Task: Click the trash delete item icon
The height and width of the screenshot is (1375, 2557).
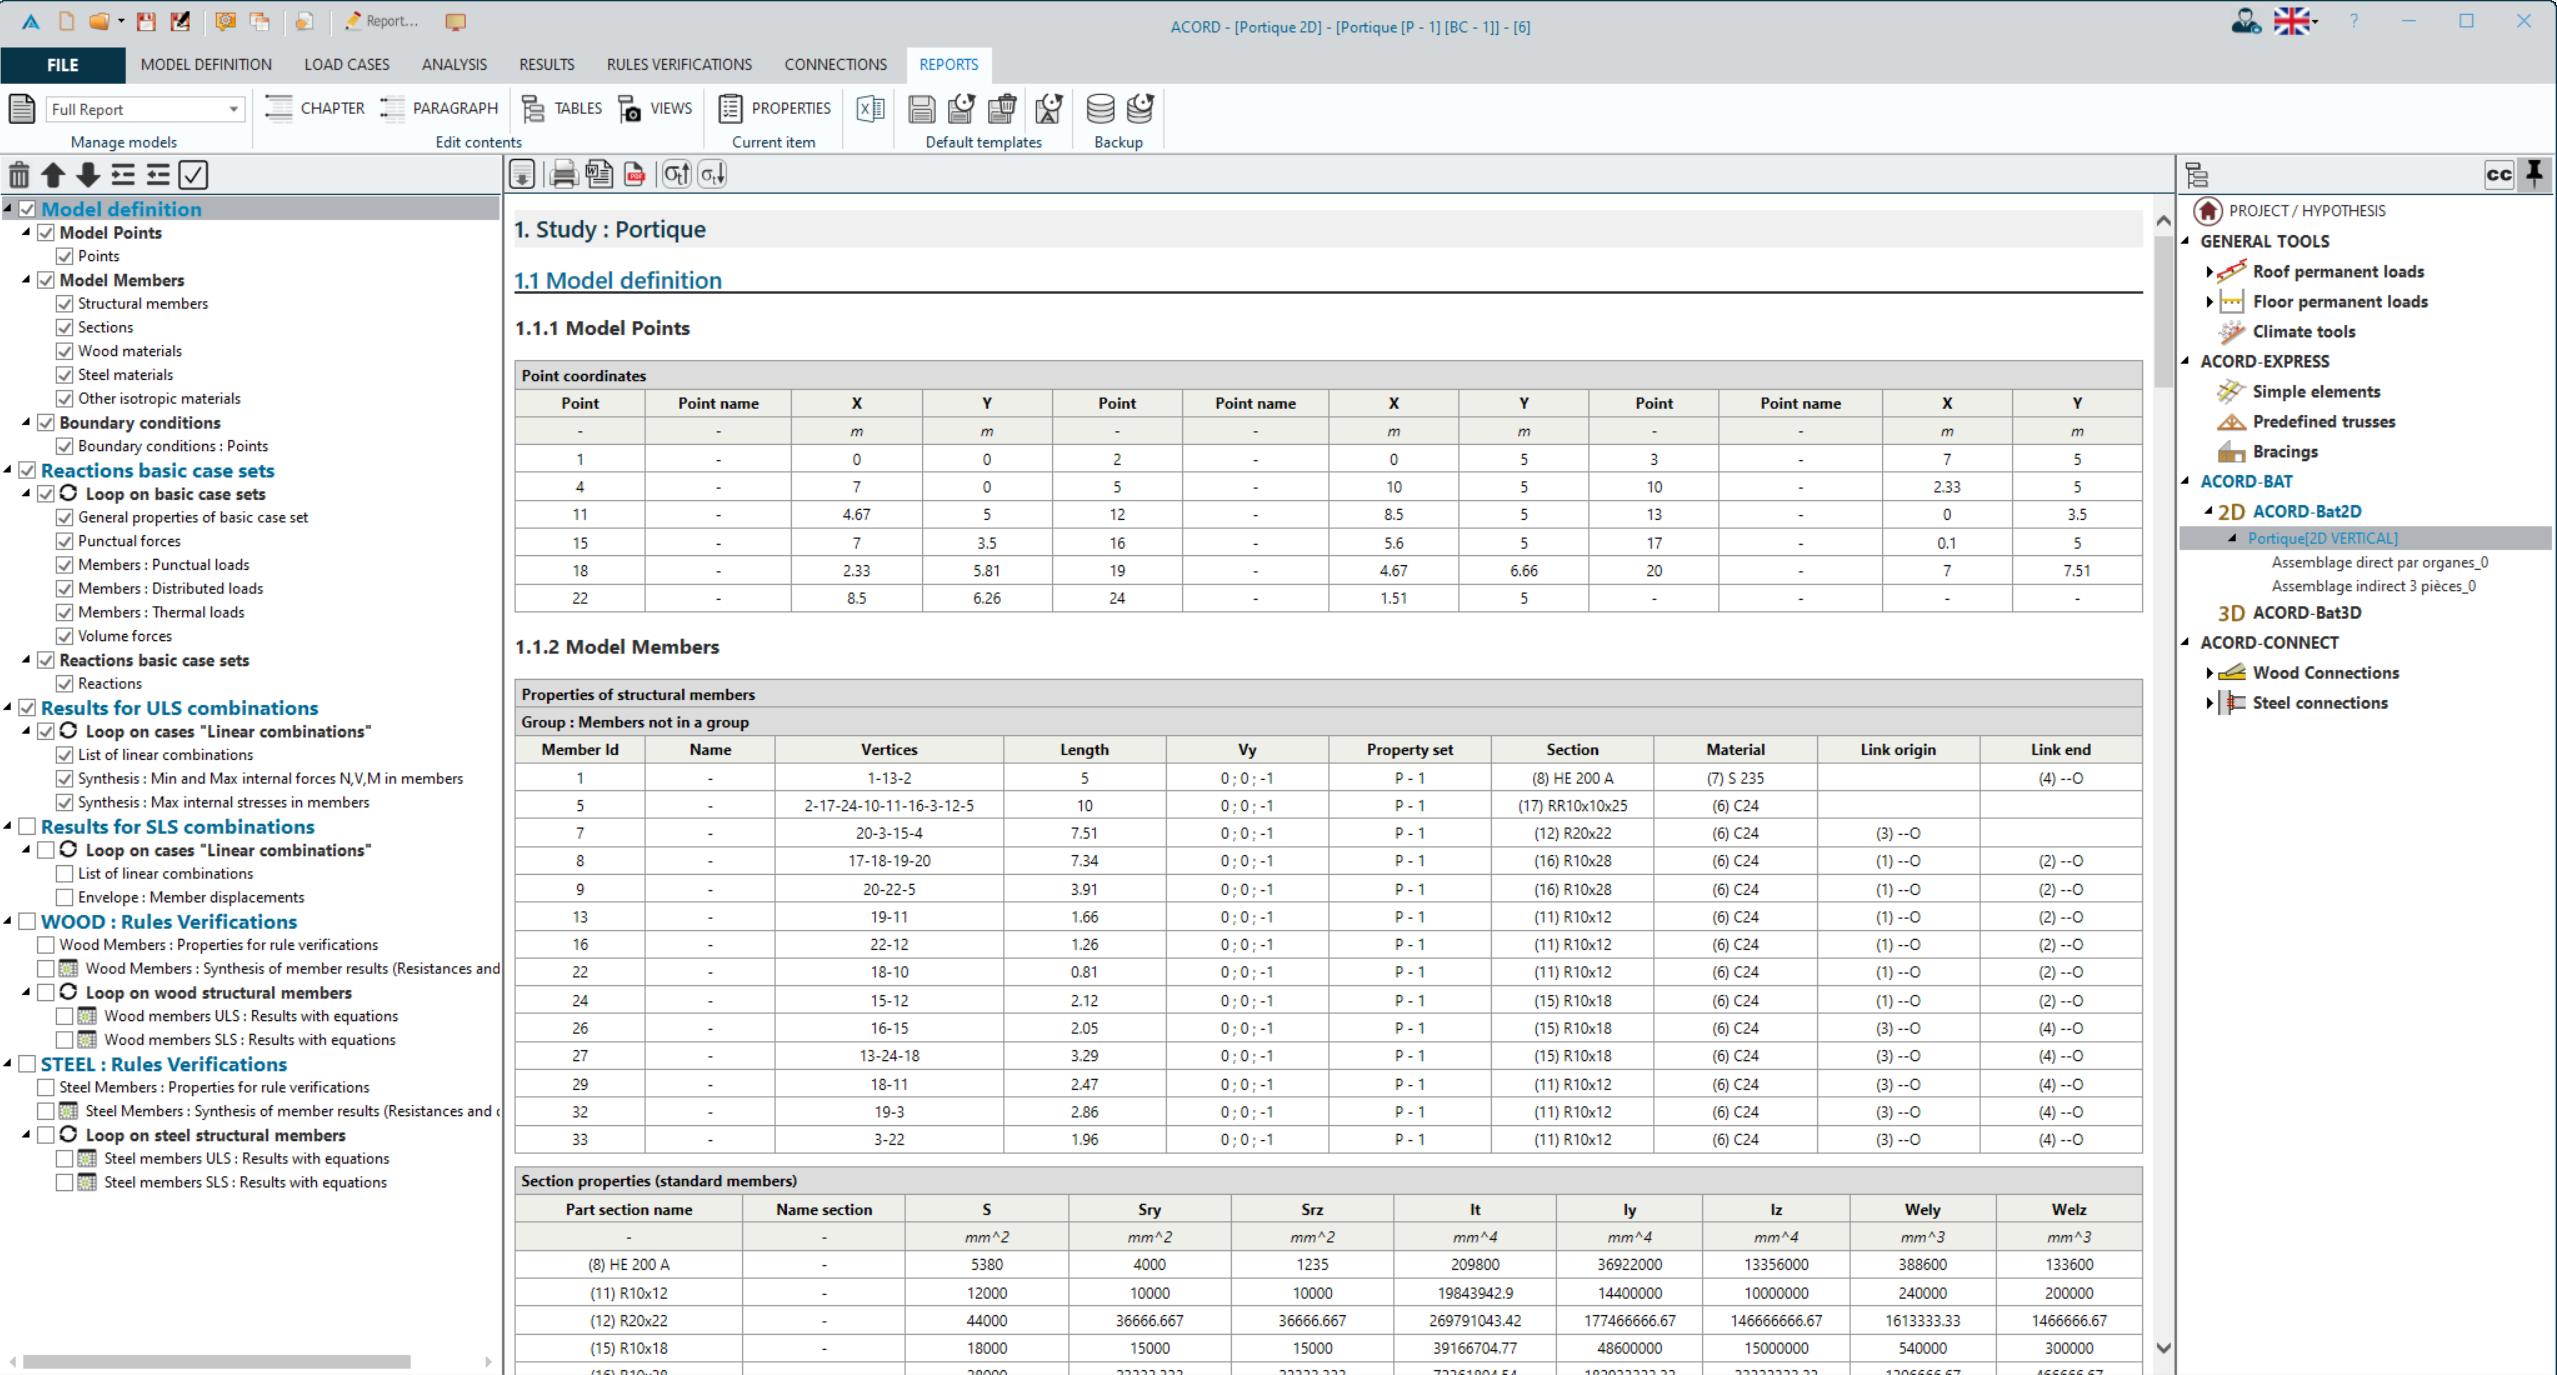Action: tap(19, 176)
